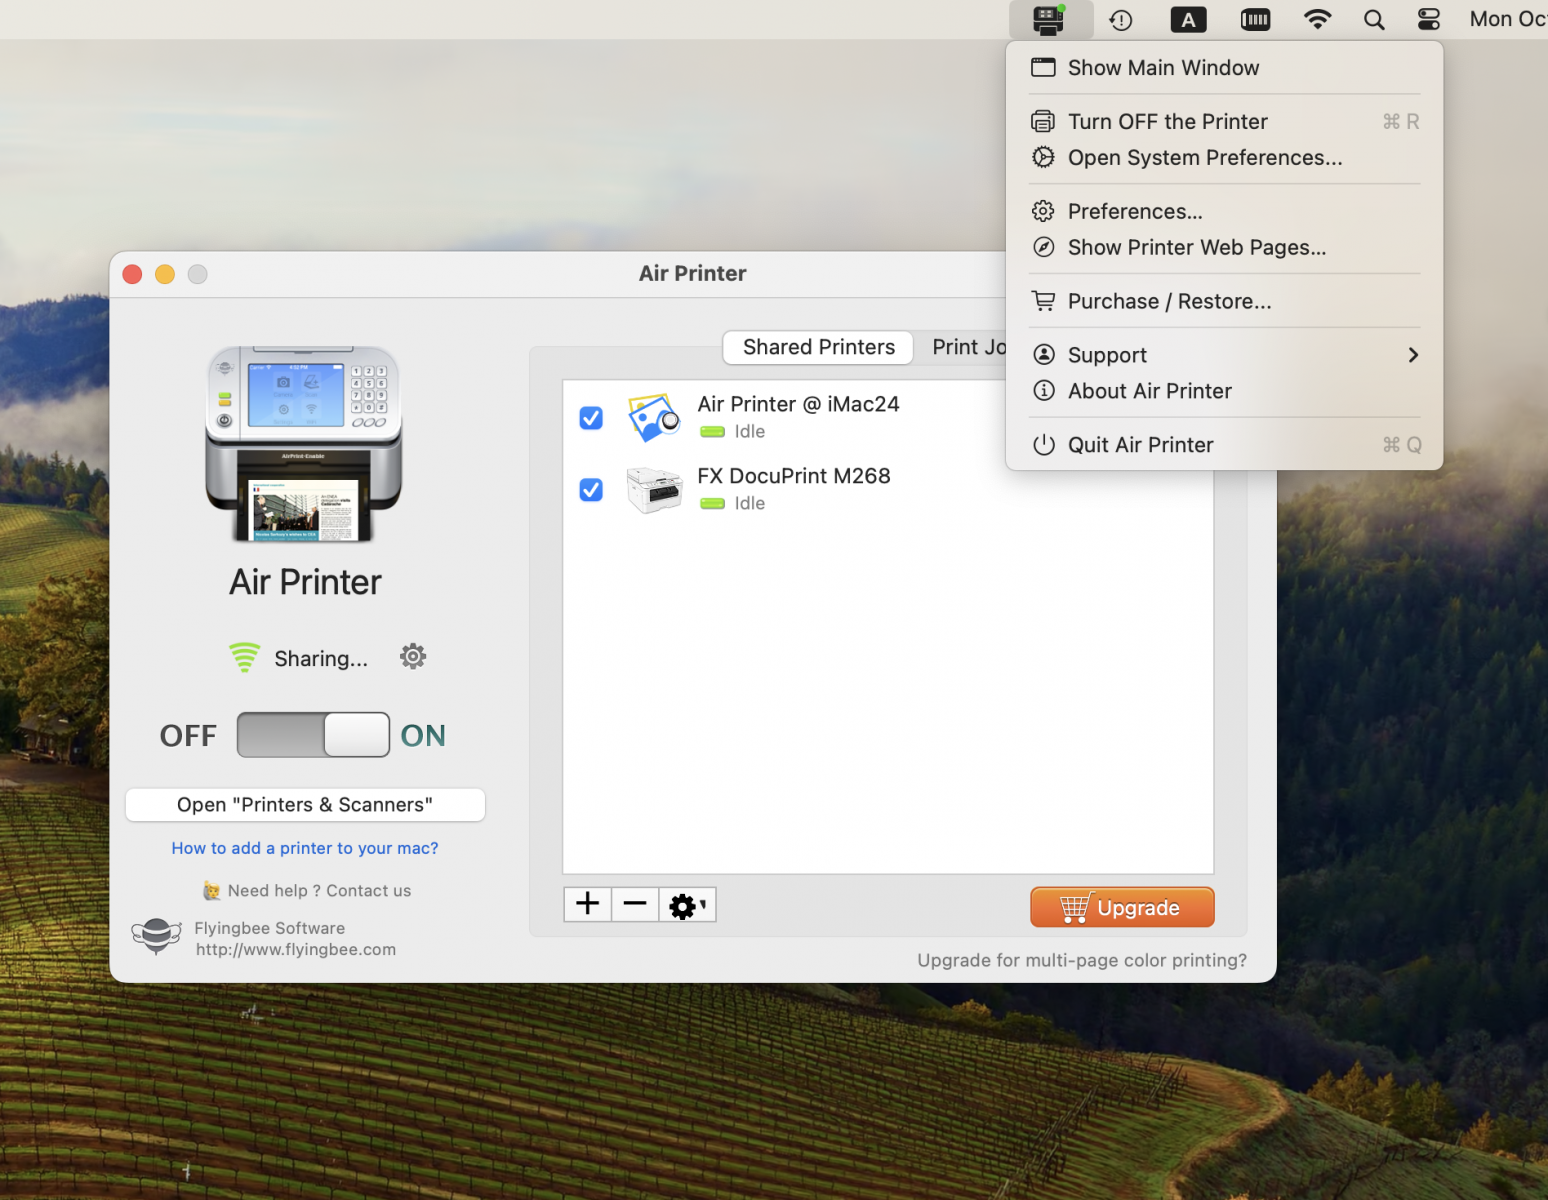
Task: Click the Sharing... status text
Action: pyautogui.click(x=321, y=658)
